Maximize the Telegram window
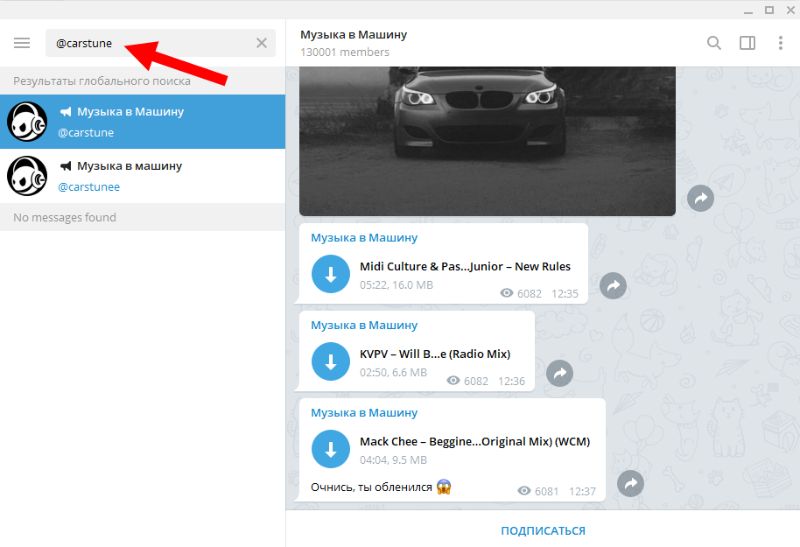 [x=769, y=10]
